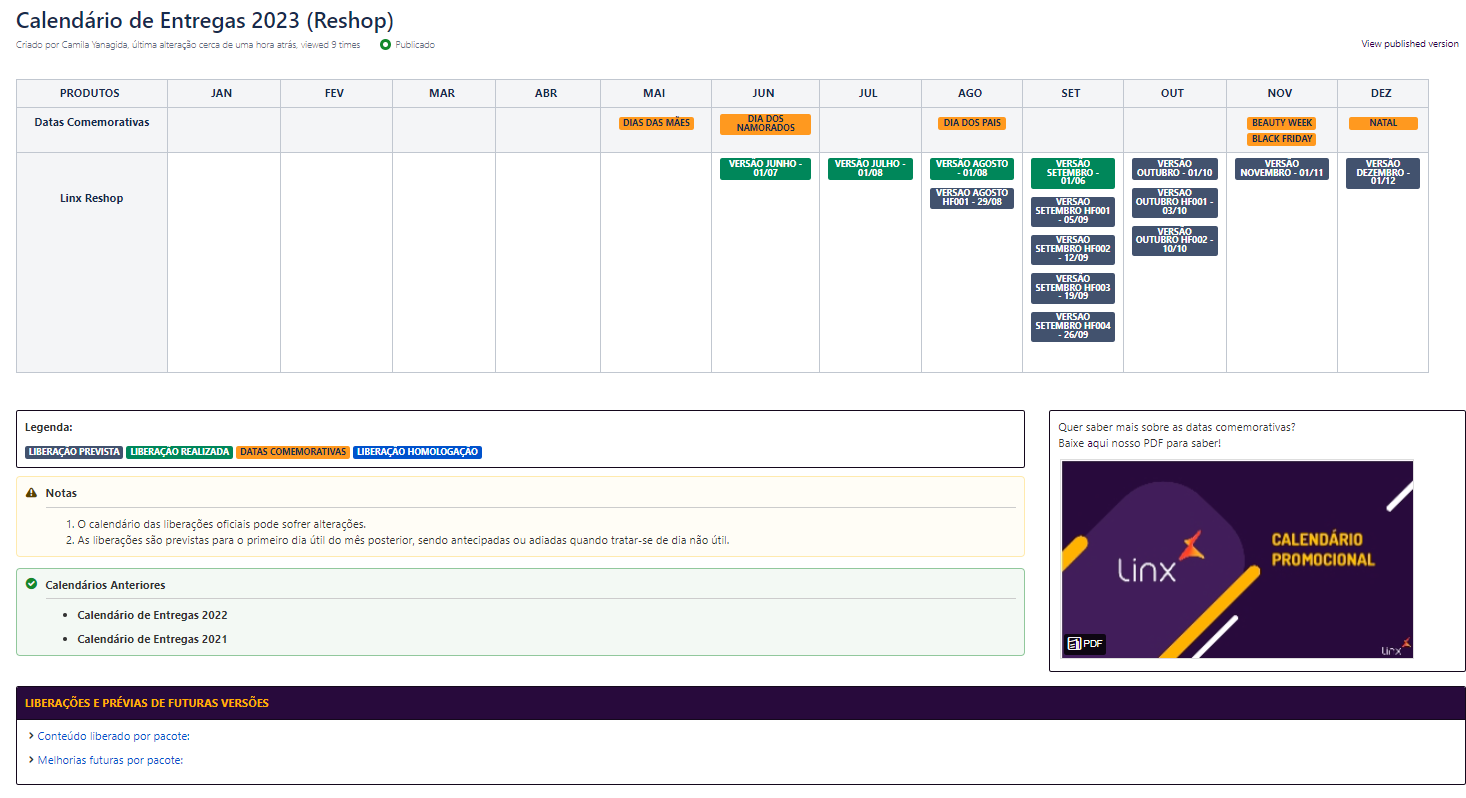1466x798 pixels.
Task: Click the Quer saber mais sobre as datas comemorativas text
Action: pyautogui.click(x=1177, y=427)
